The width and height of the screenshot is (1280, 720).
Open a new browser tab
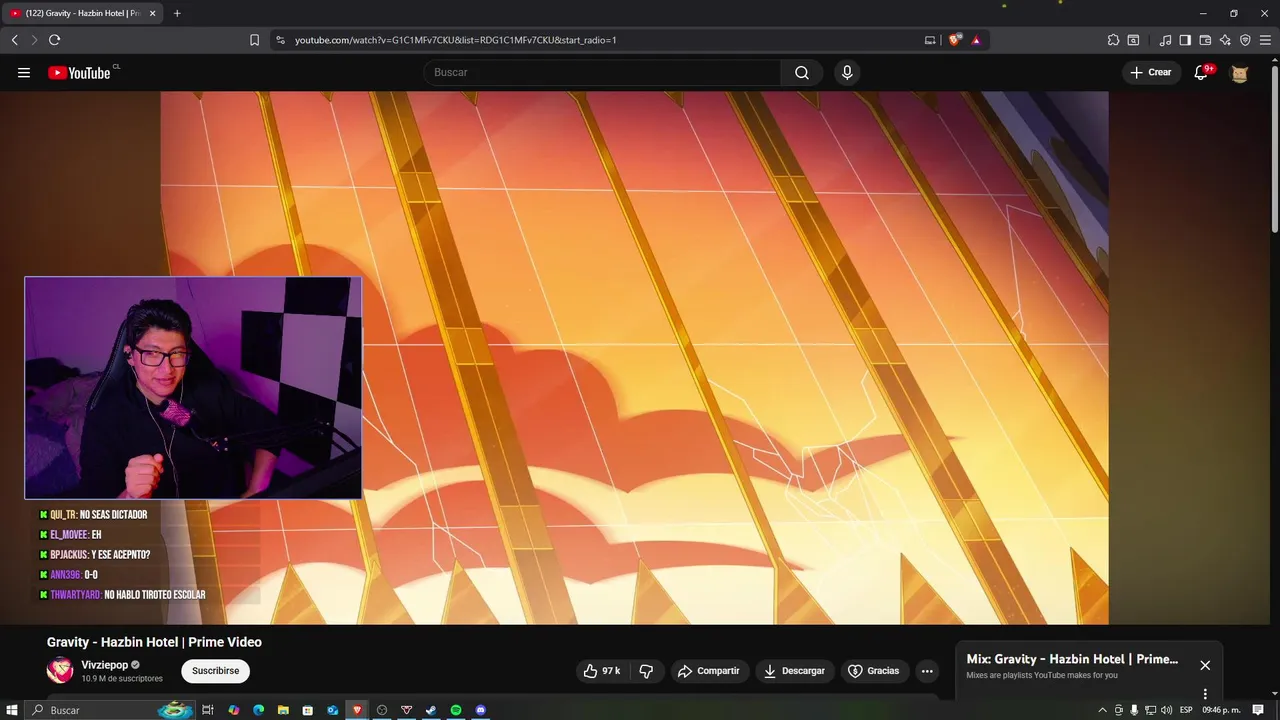177,13
